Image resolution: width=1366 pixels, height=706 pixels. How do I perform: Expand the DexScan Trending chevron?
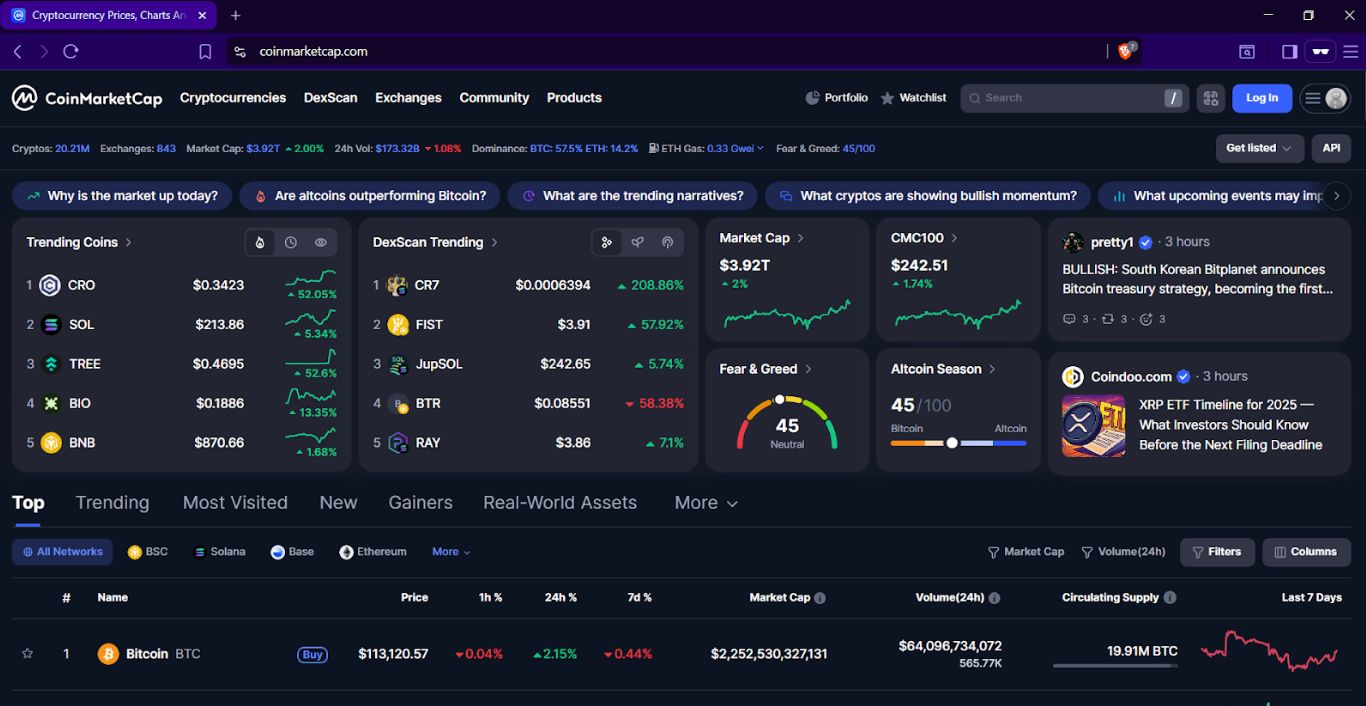click(x=495, y=242)
